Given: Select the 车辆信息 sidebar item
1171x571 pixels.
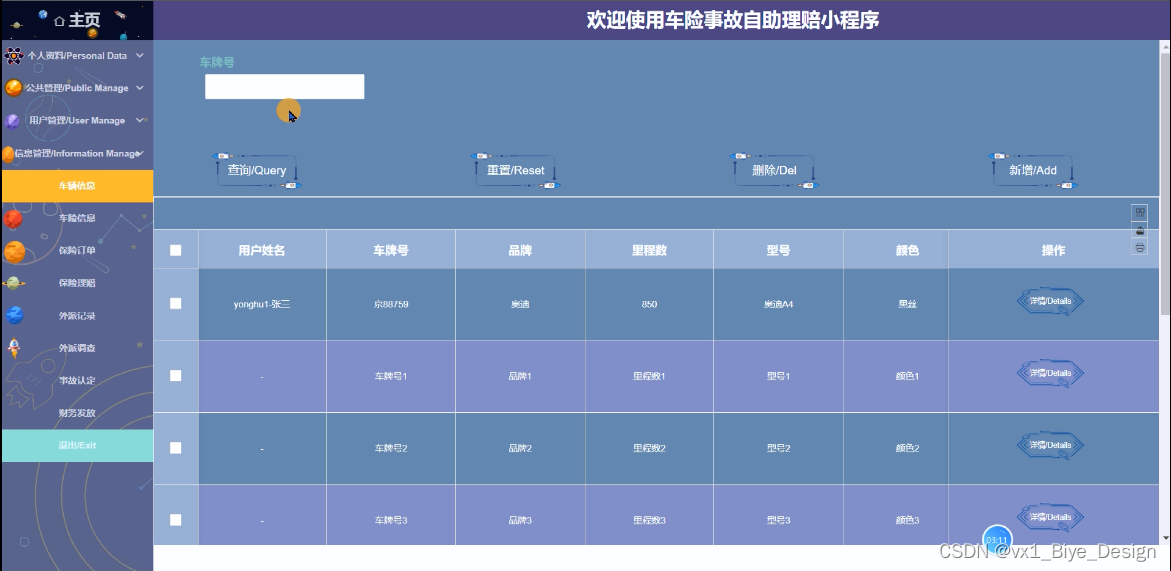Looking at the screenshot, I should [78, 186].
